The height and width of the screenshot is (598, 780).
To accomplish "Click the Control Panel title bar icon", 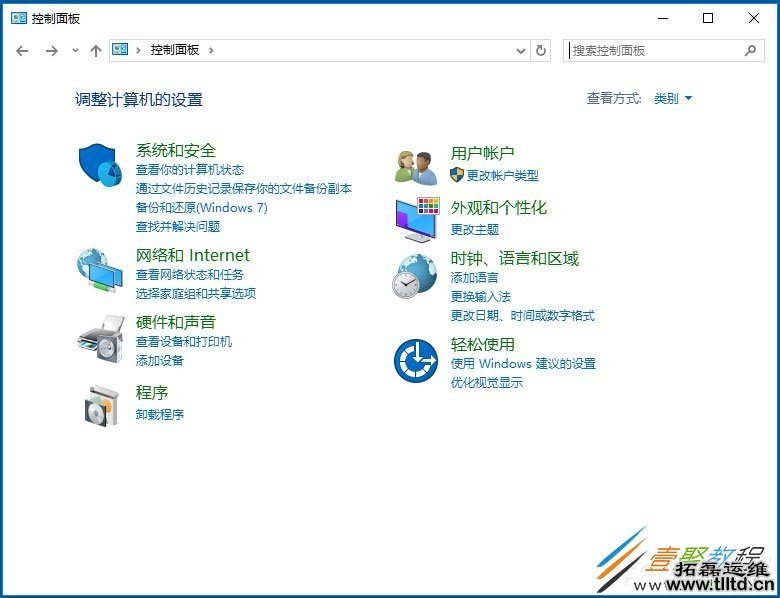I will [18, 18].
